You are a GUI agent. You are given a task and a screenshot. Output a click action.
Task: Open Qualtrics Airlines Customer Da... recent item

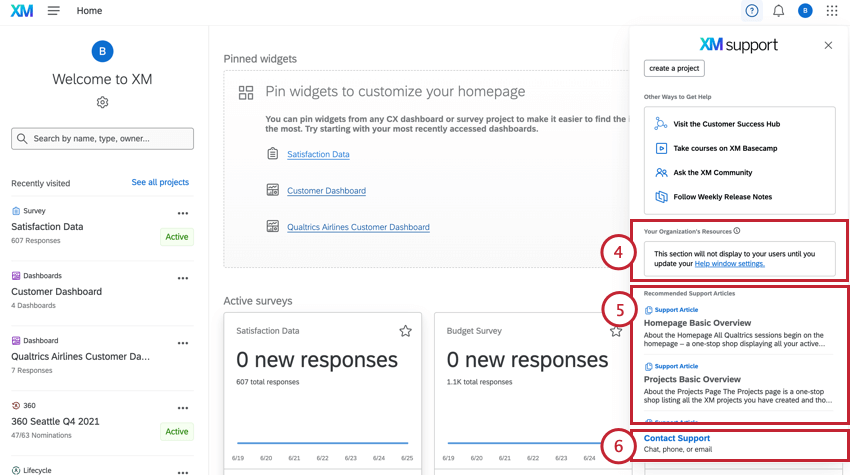(80, 356)
